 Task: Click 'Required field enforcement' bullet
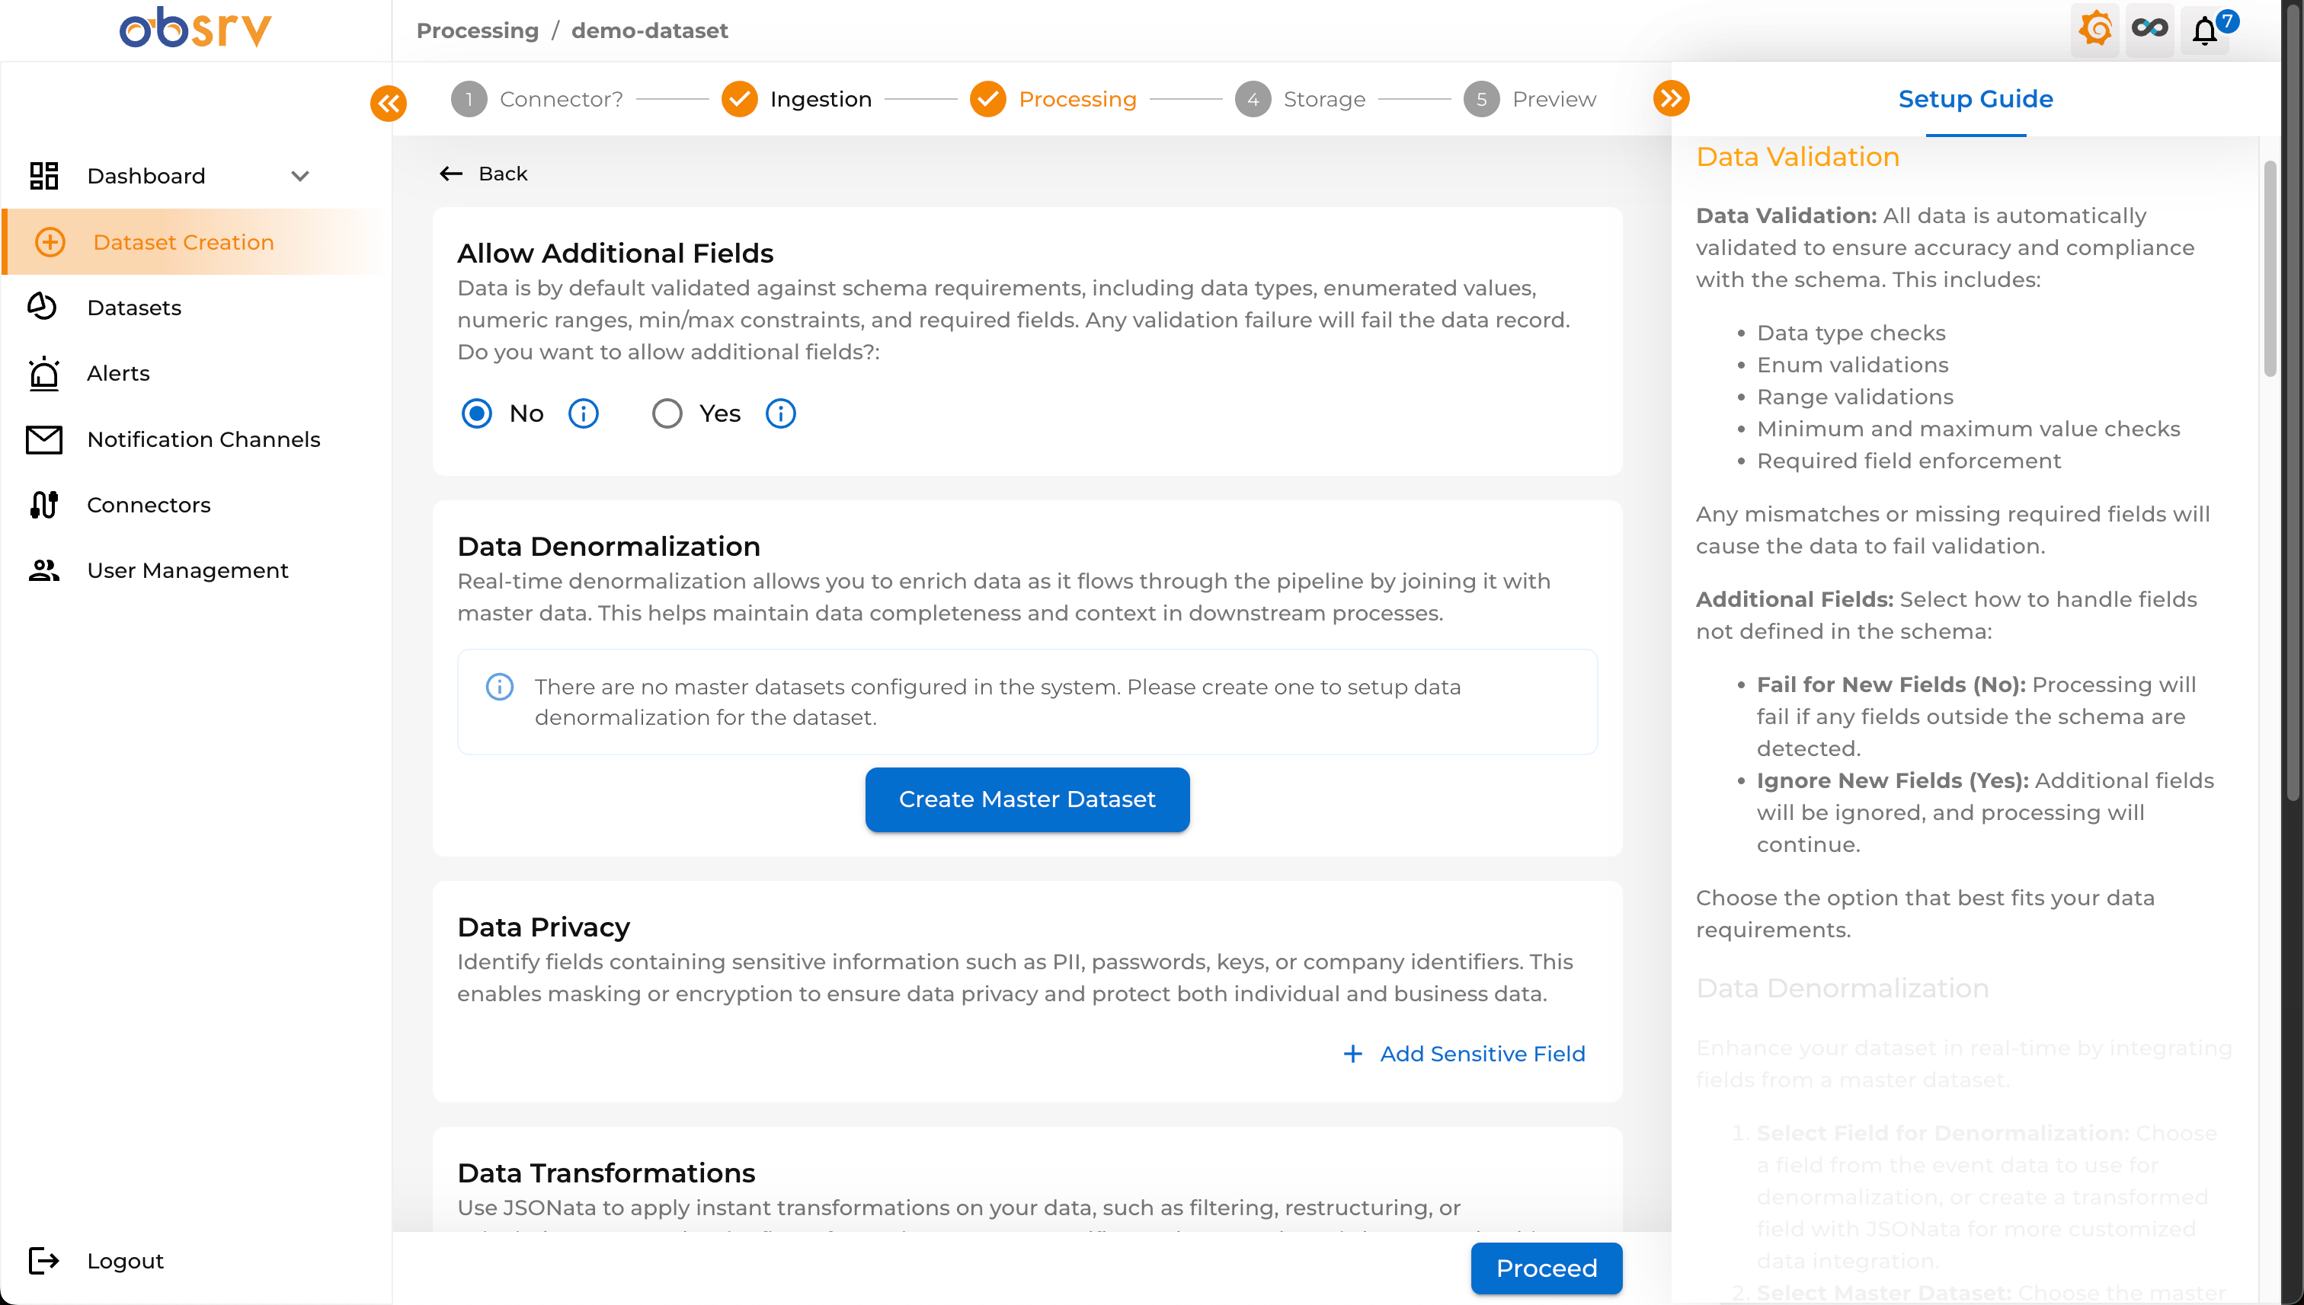click(1909, 461)
